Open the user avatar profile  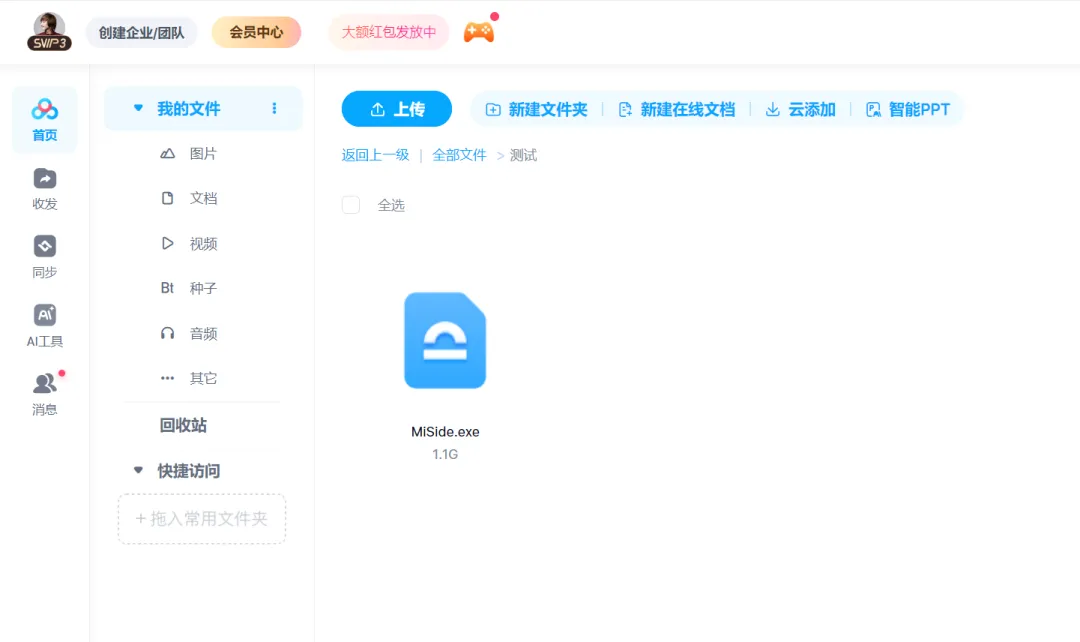pos(49,26)
